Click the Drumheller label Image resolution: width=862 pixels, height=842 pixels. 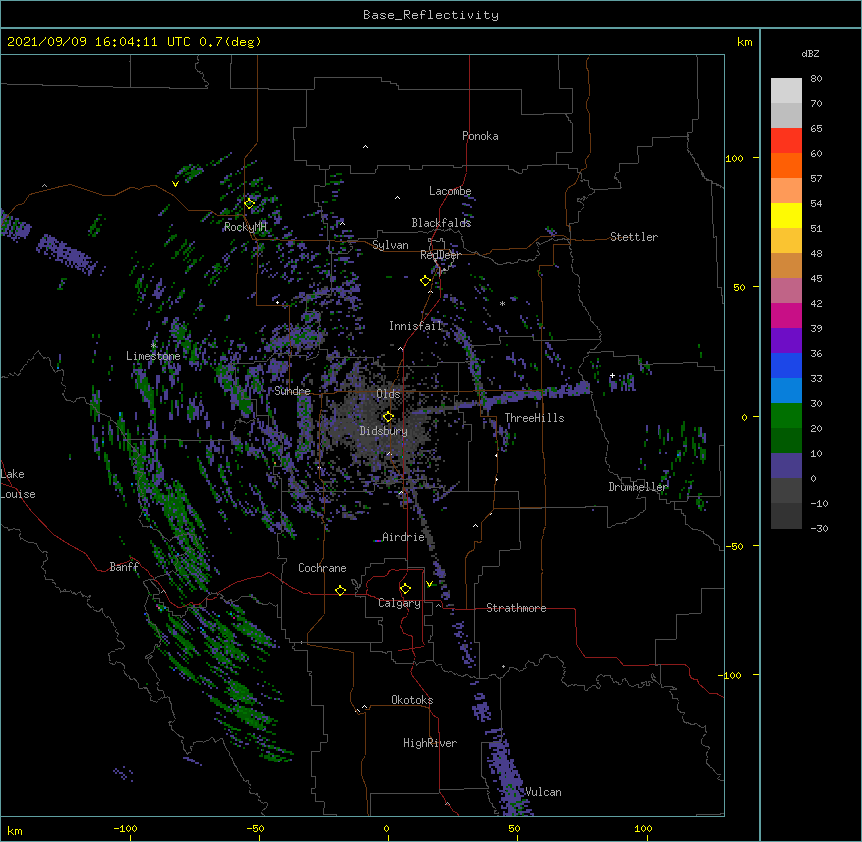pos(638,487)
